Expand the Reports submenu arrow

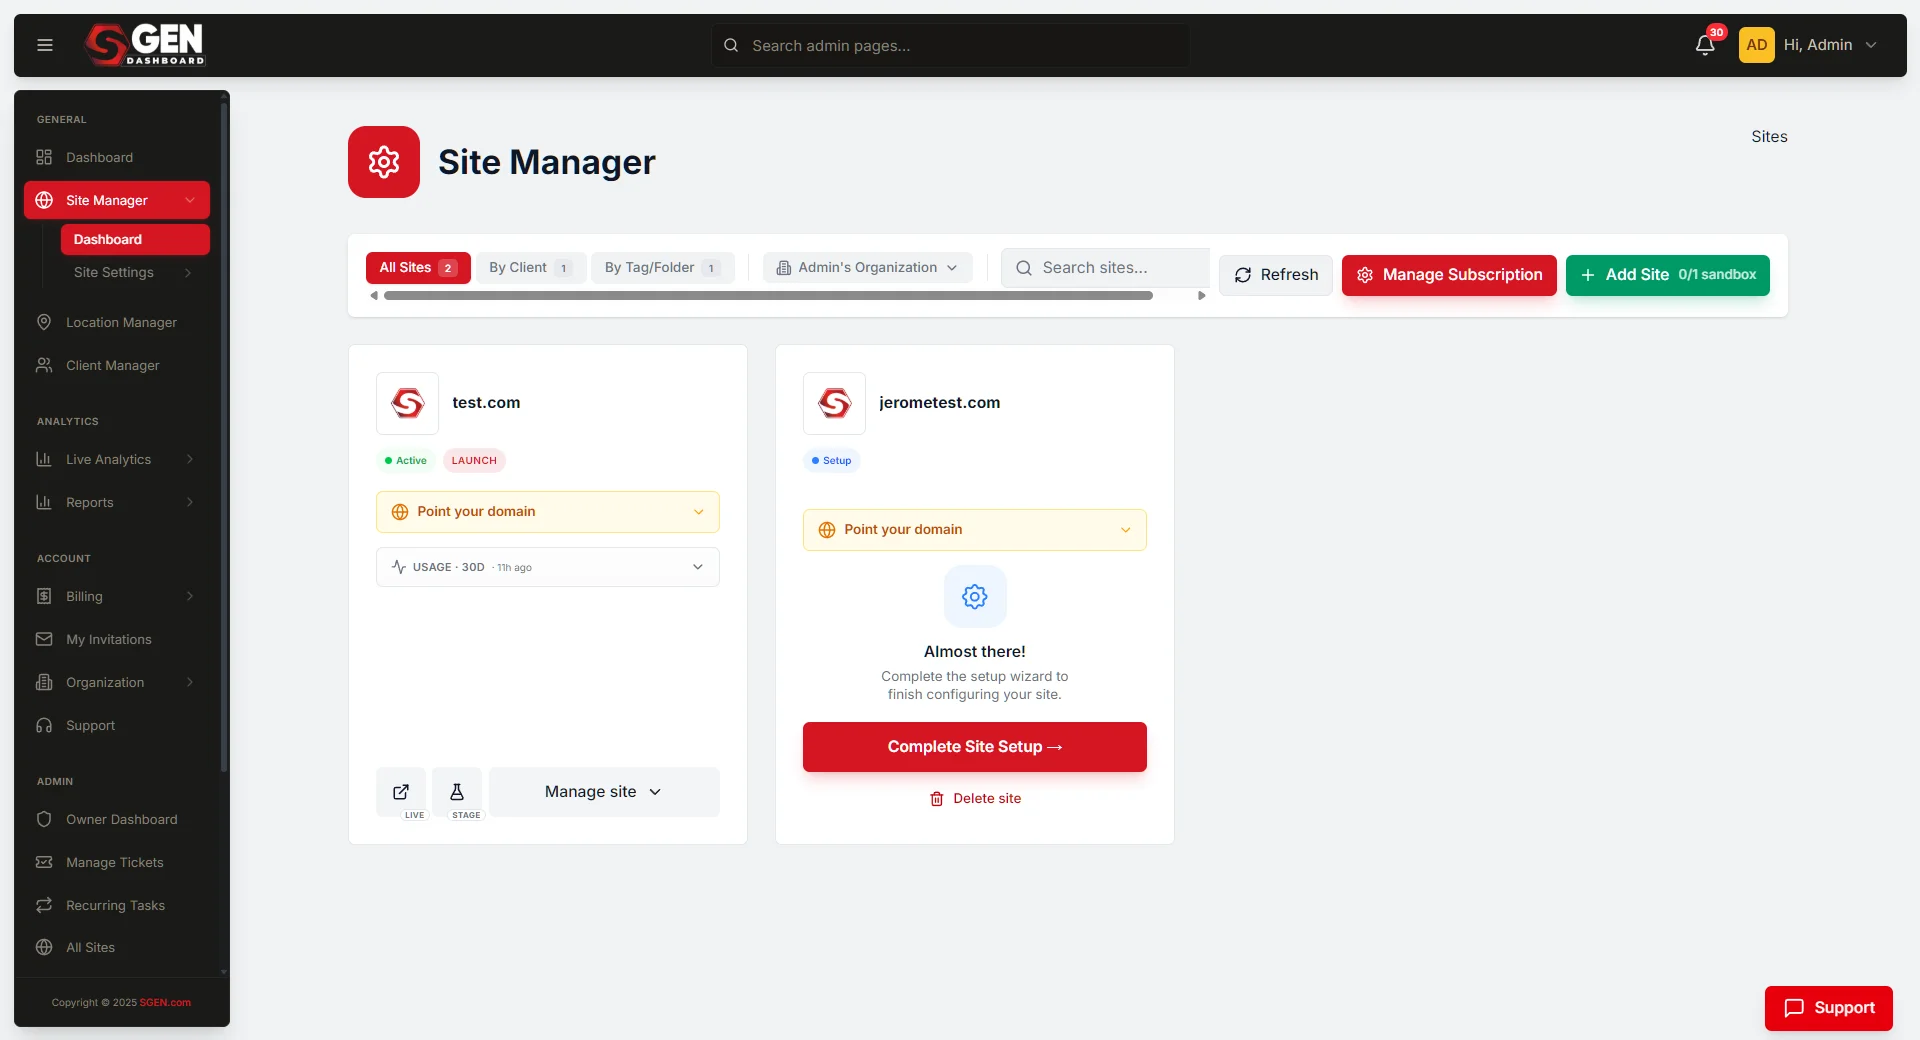190,502
